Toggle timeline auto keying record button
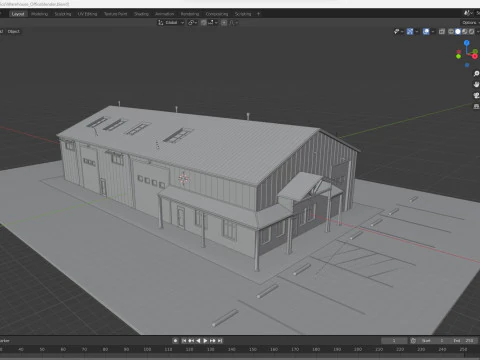480x360 pixels. coord(175,341)
